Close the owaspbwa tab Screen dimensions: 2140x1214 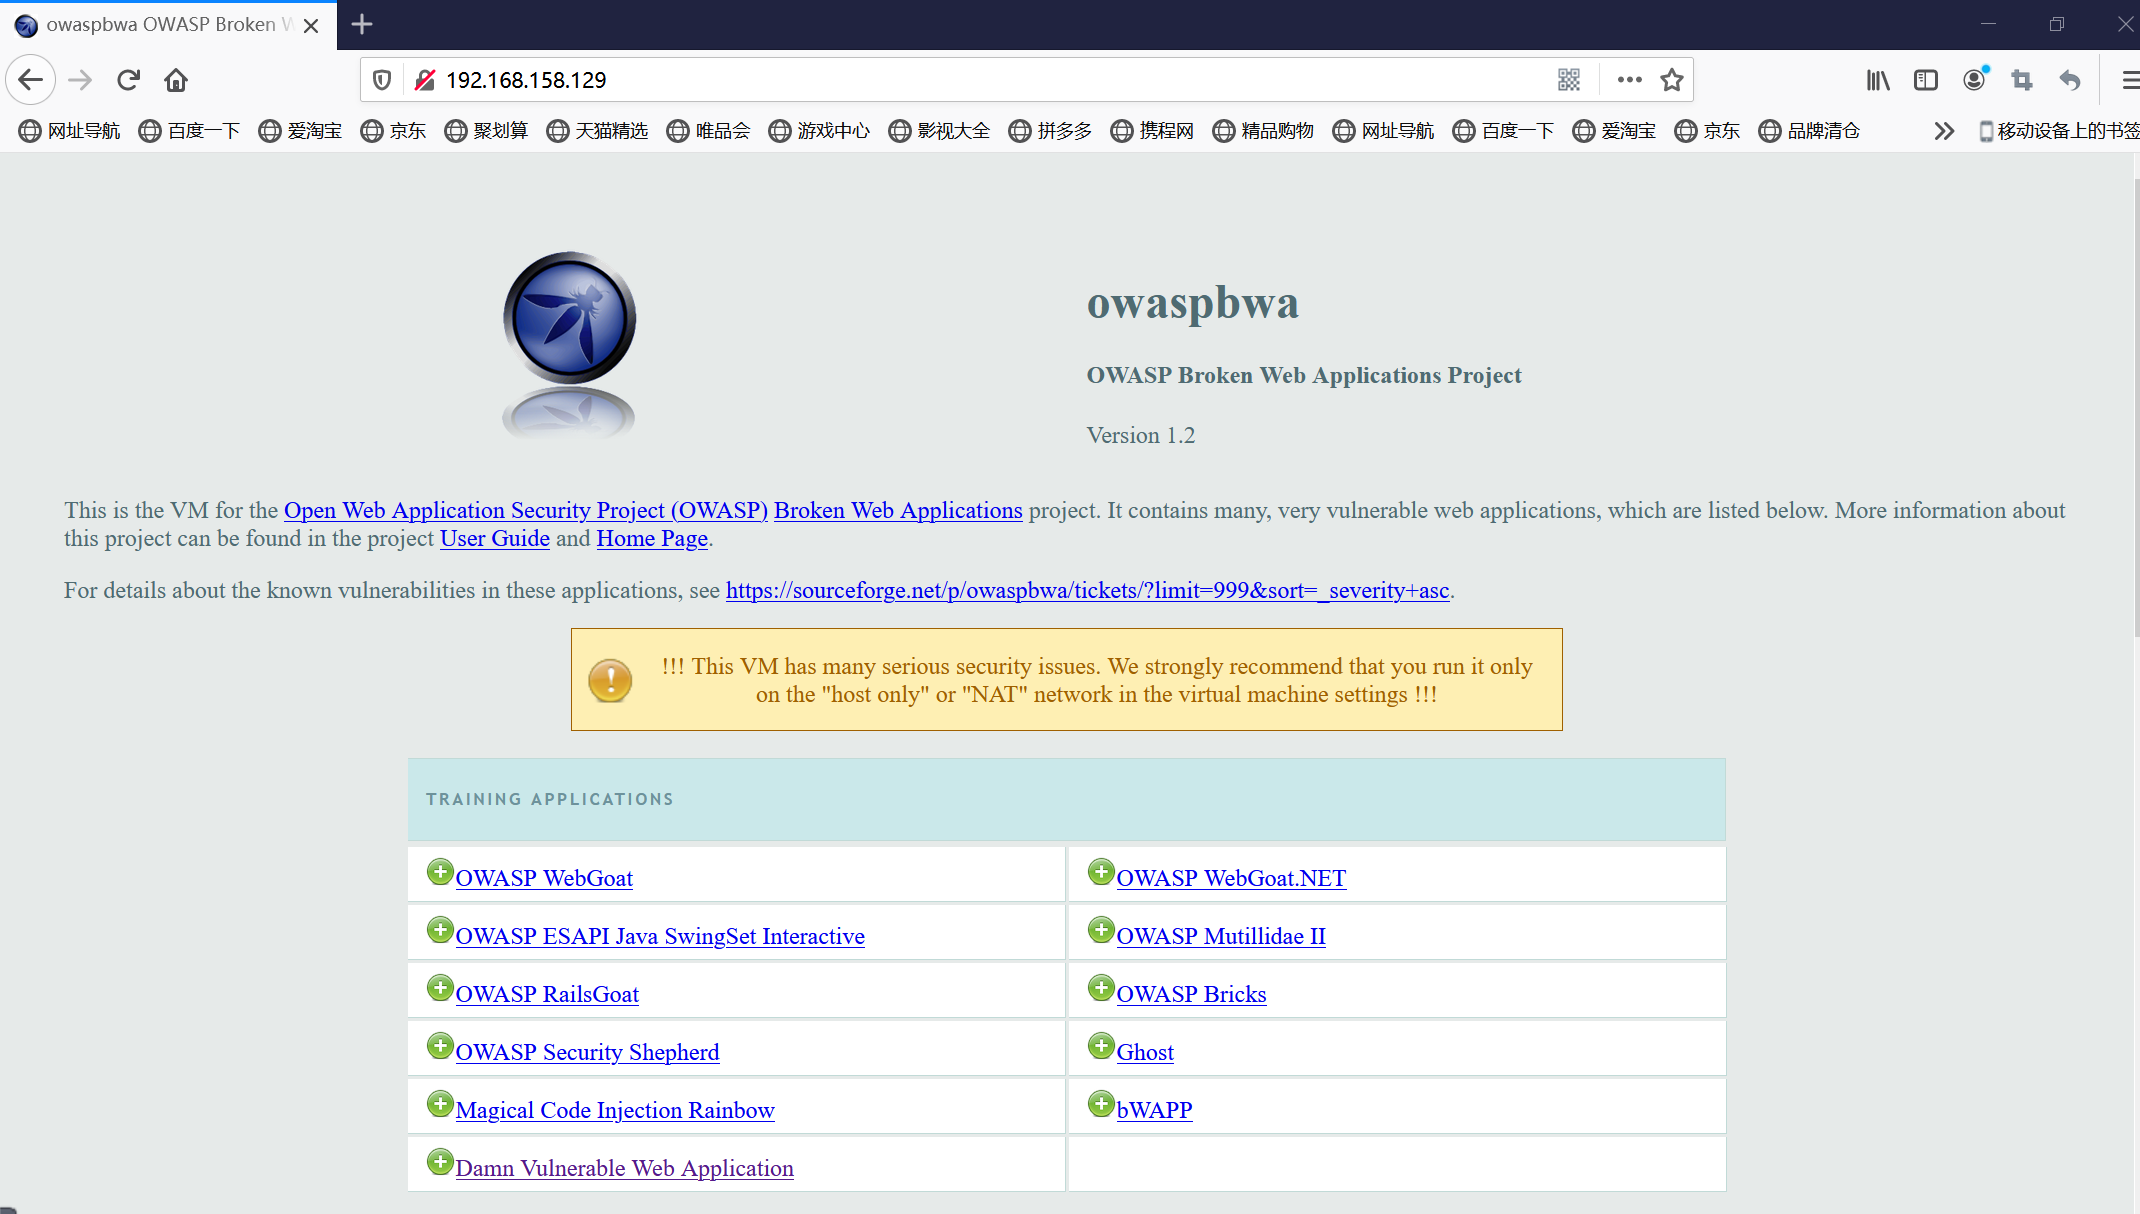point(311,25)
